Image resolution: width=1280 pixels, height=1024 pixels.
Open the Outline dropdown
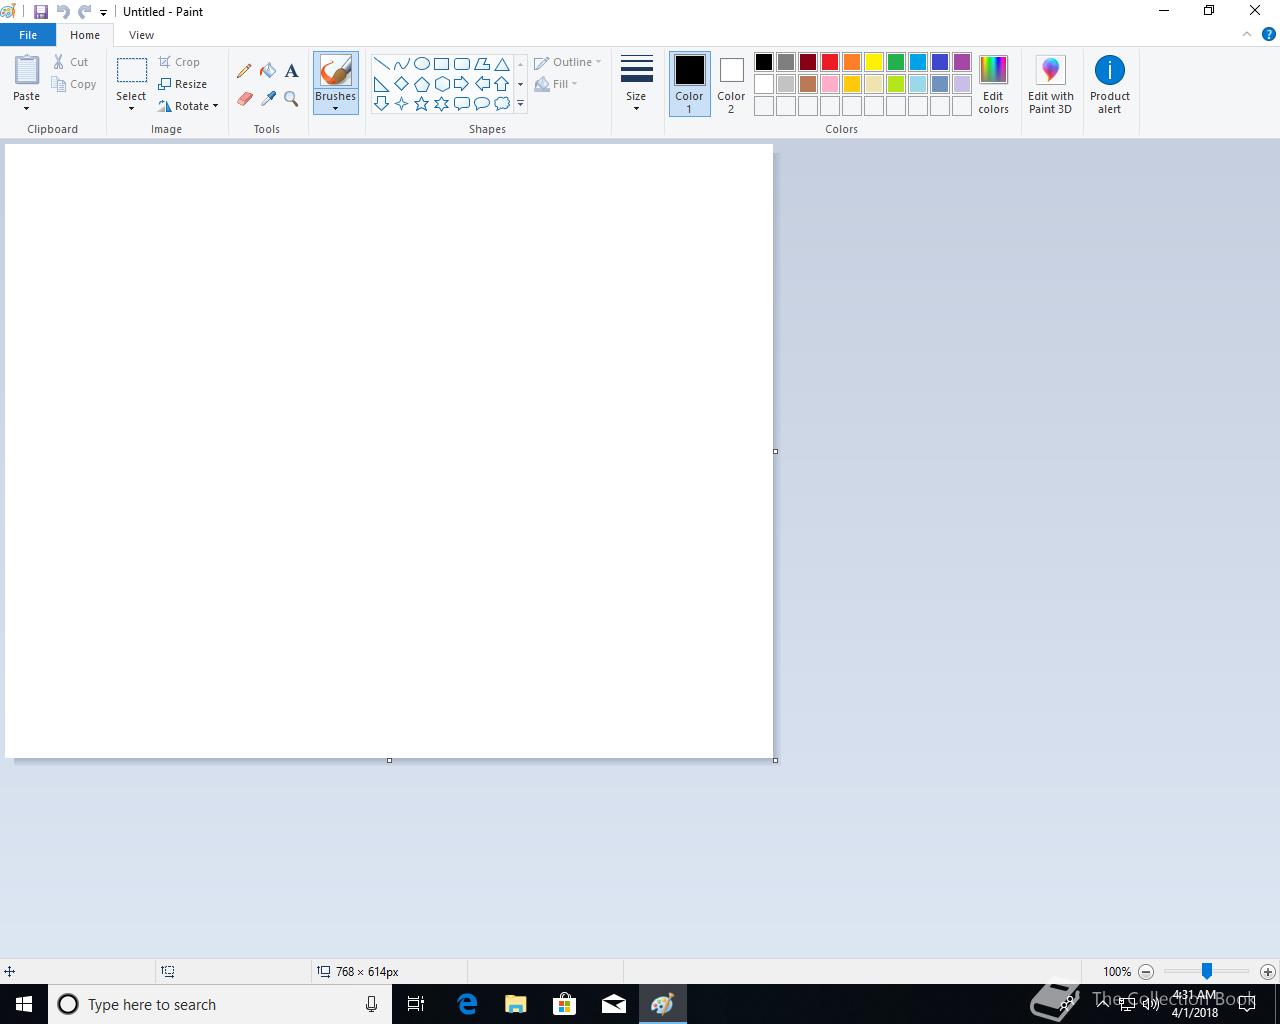coord(568,62)
